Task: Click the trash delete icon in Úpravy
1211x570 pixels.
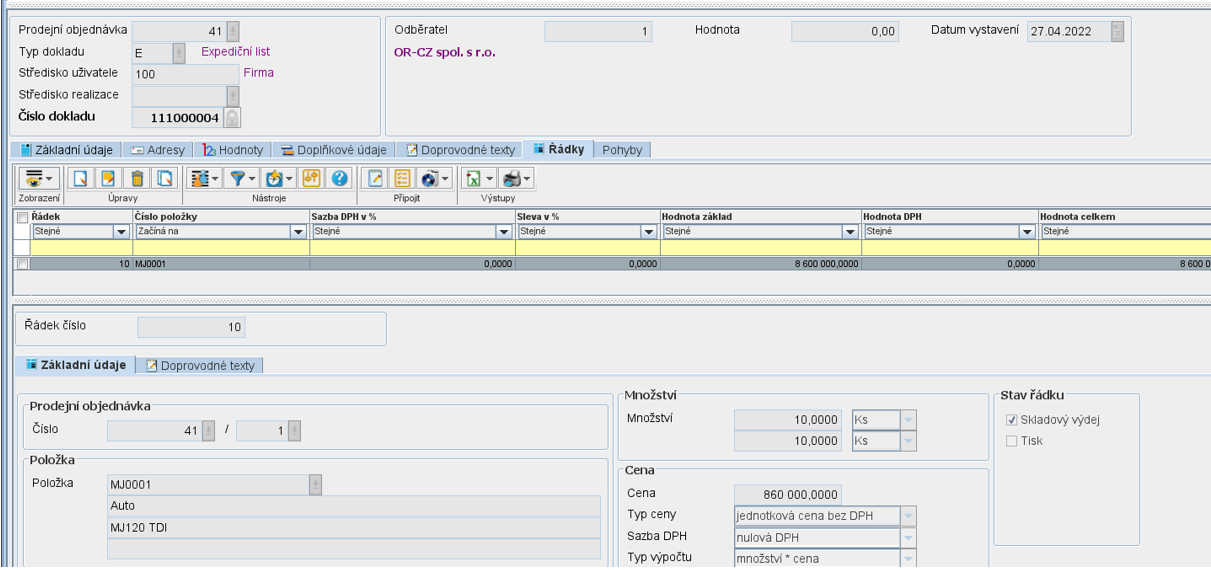Action: coord(137,179)
